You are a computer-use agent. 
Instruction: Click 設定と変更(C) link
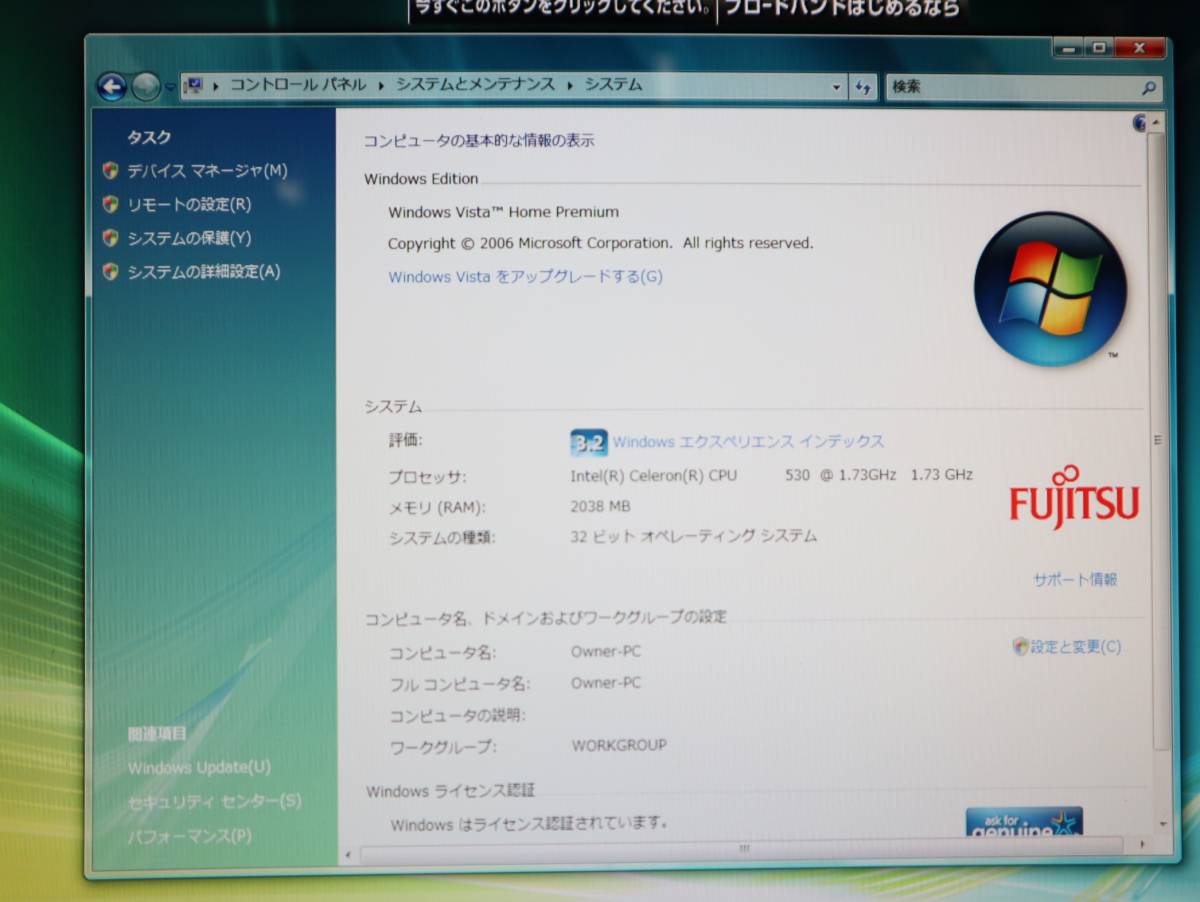pos(1076,647)
